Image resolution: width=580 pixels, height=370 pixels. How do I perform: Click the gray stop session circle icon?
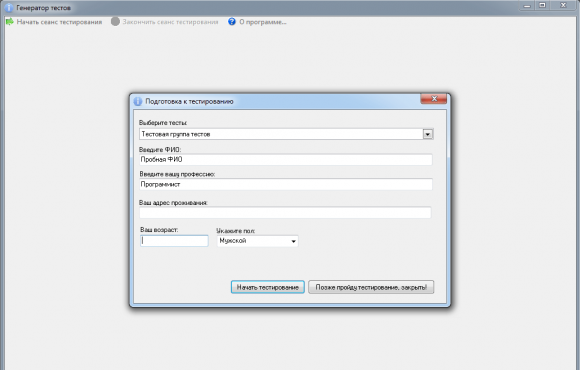(x=115, y=21)
